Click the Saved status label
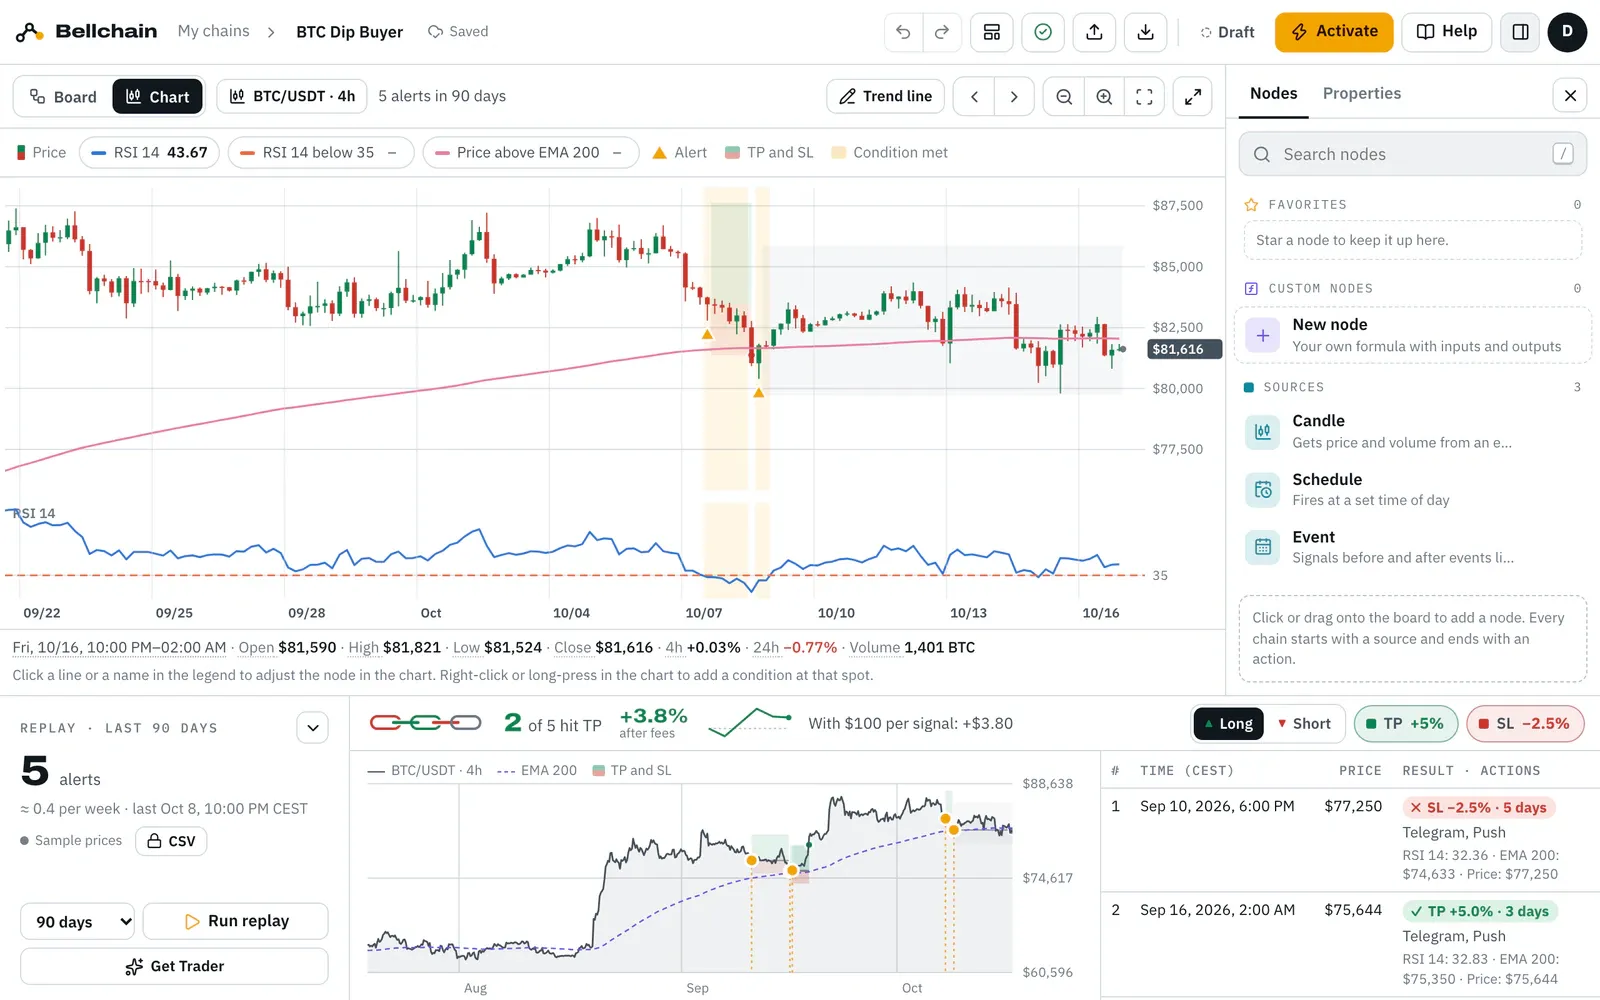The image size is (1600, 1000). click(458, 32)
